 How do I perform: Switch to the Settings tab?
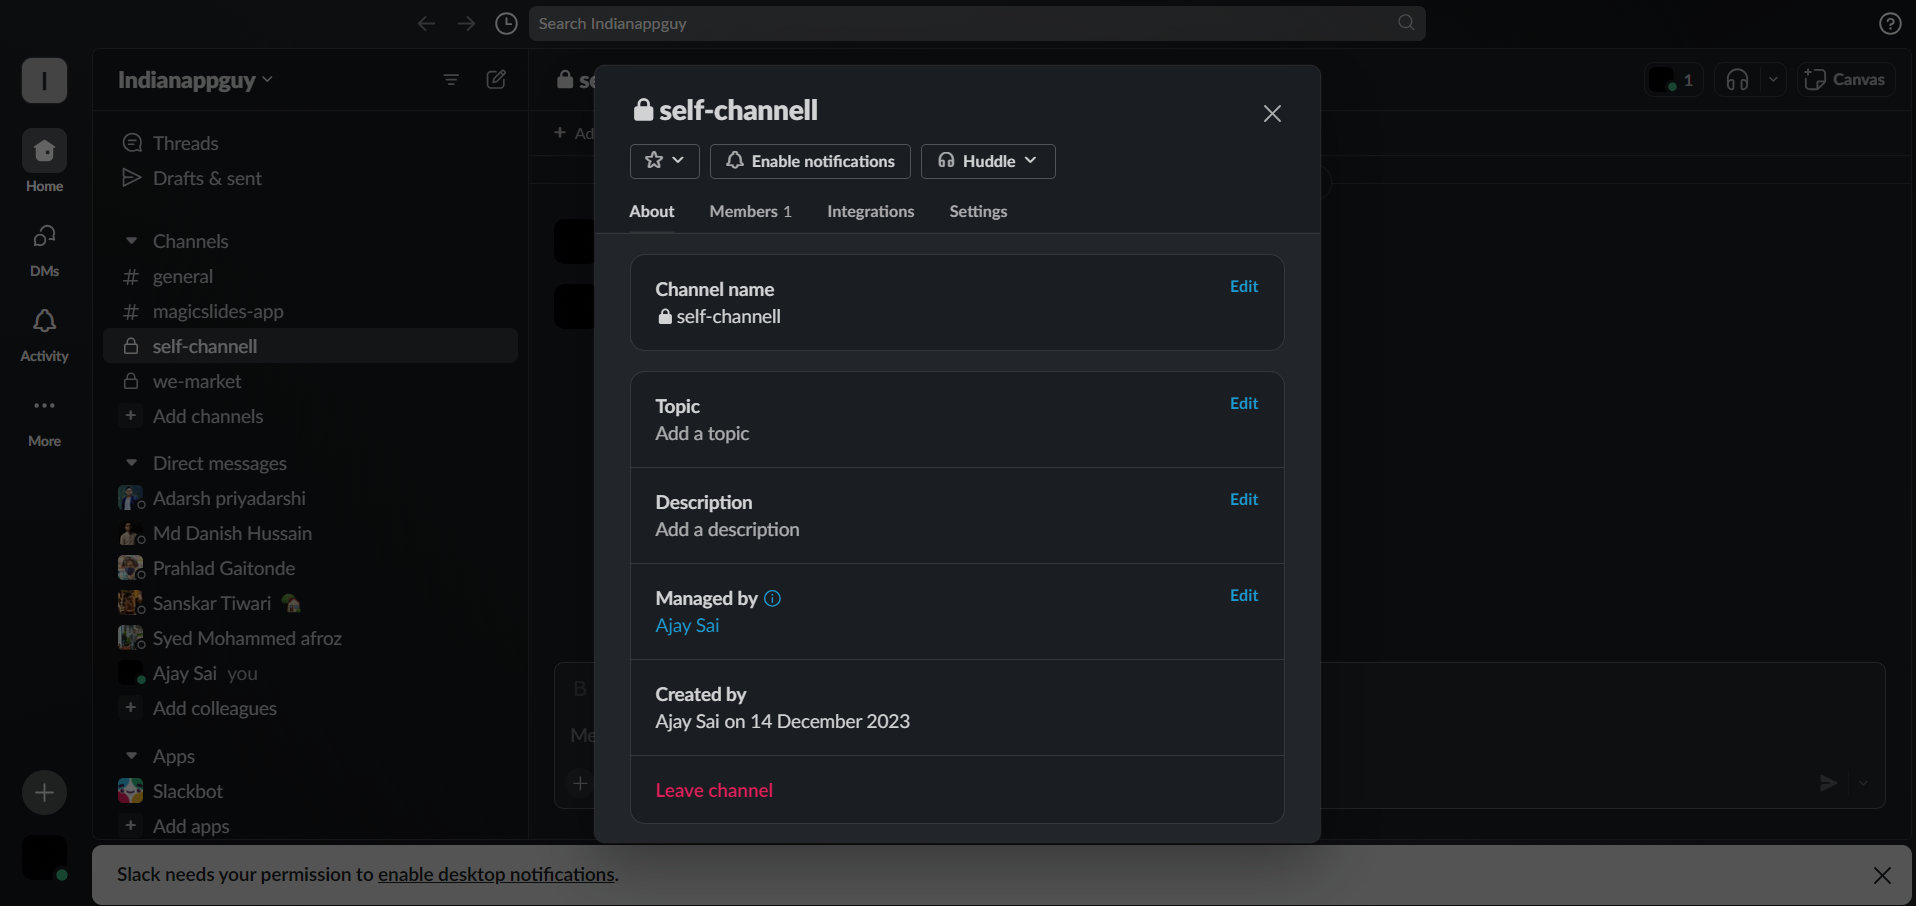tap(978, 211)
